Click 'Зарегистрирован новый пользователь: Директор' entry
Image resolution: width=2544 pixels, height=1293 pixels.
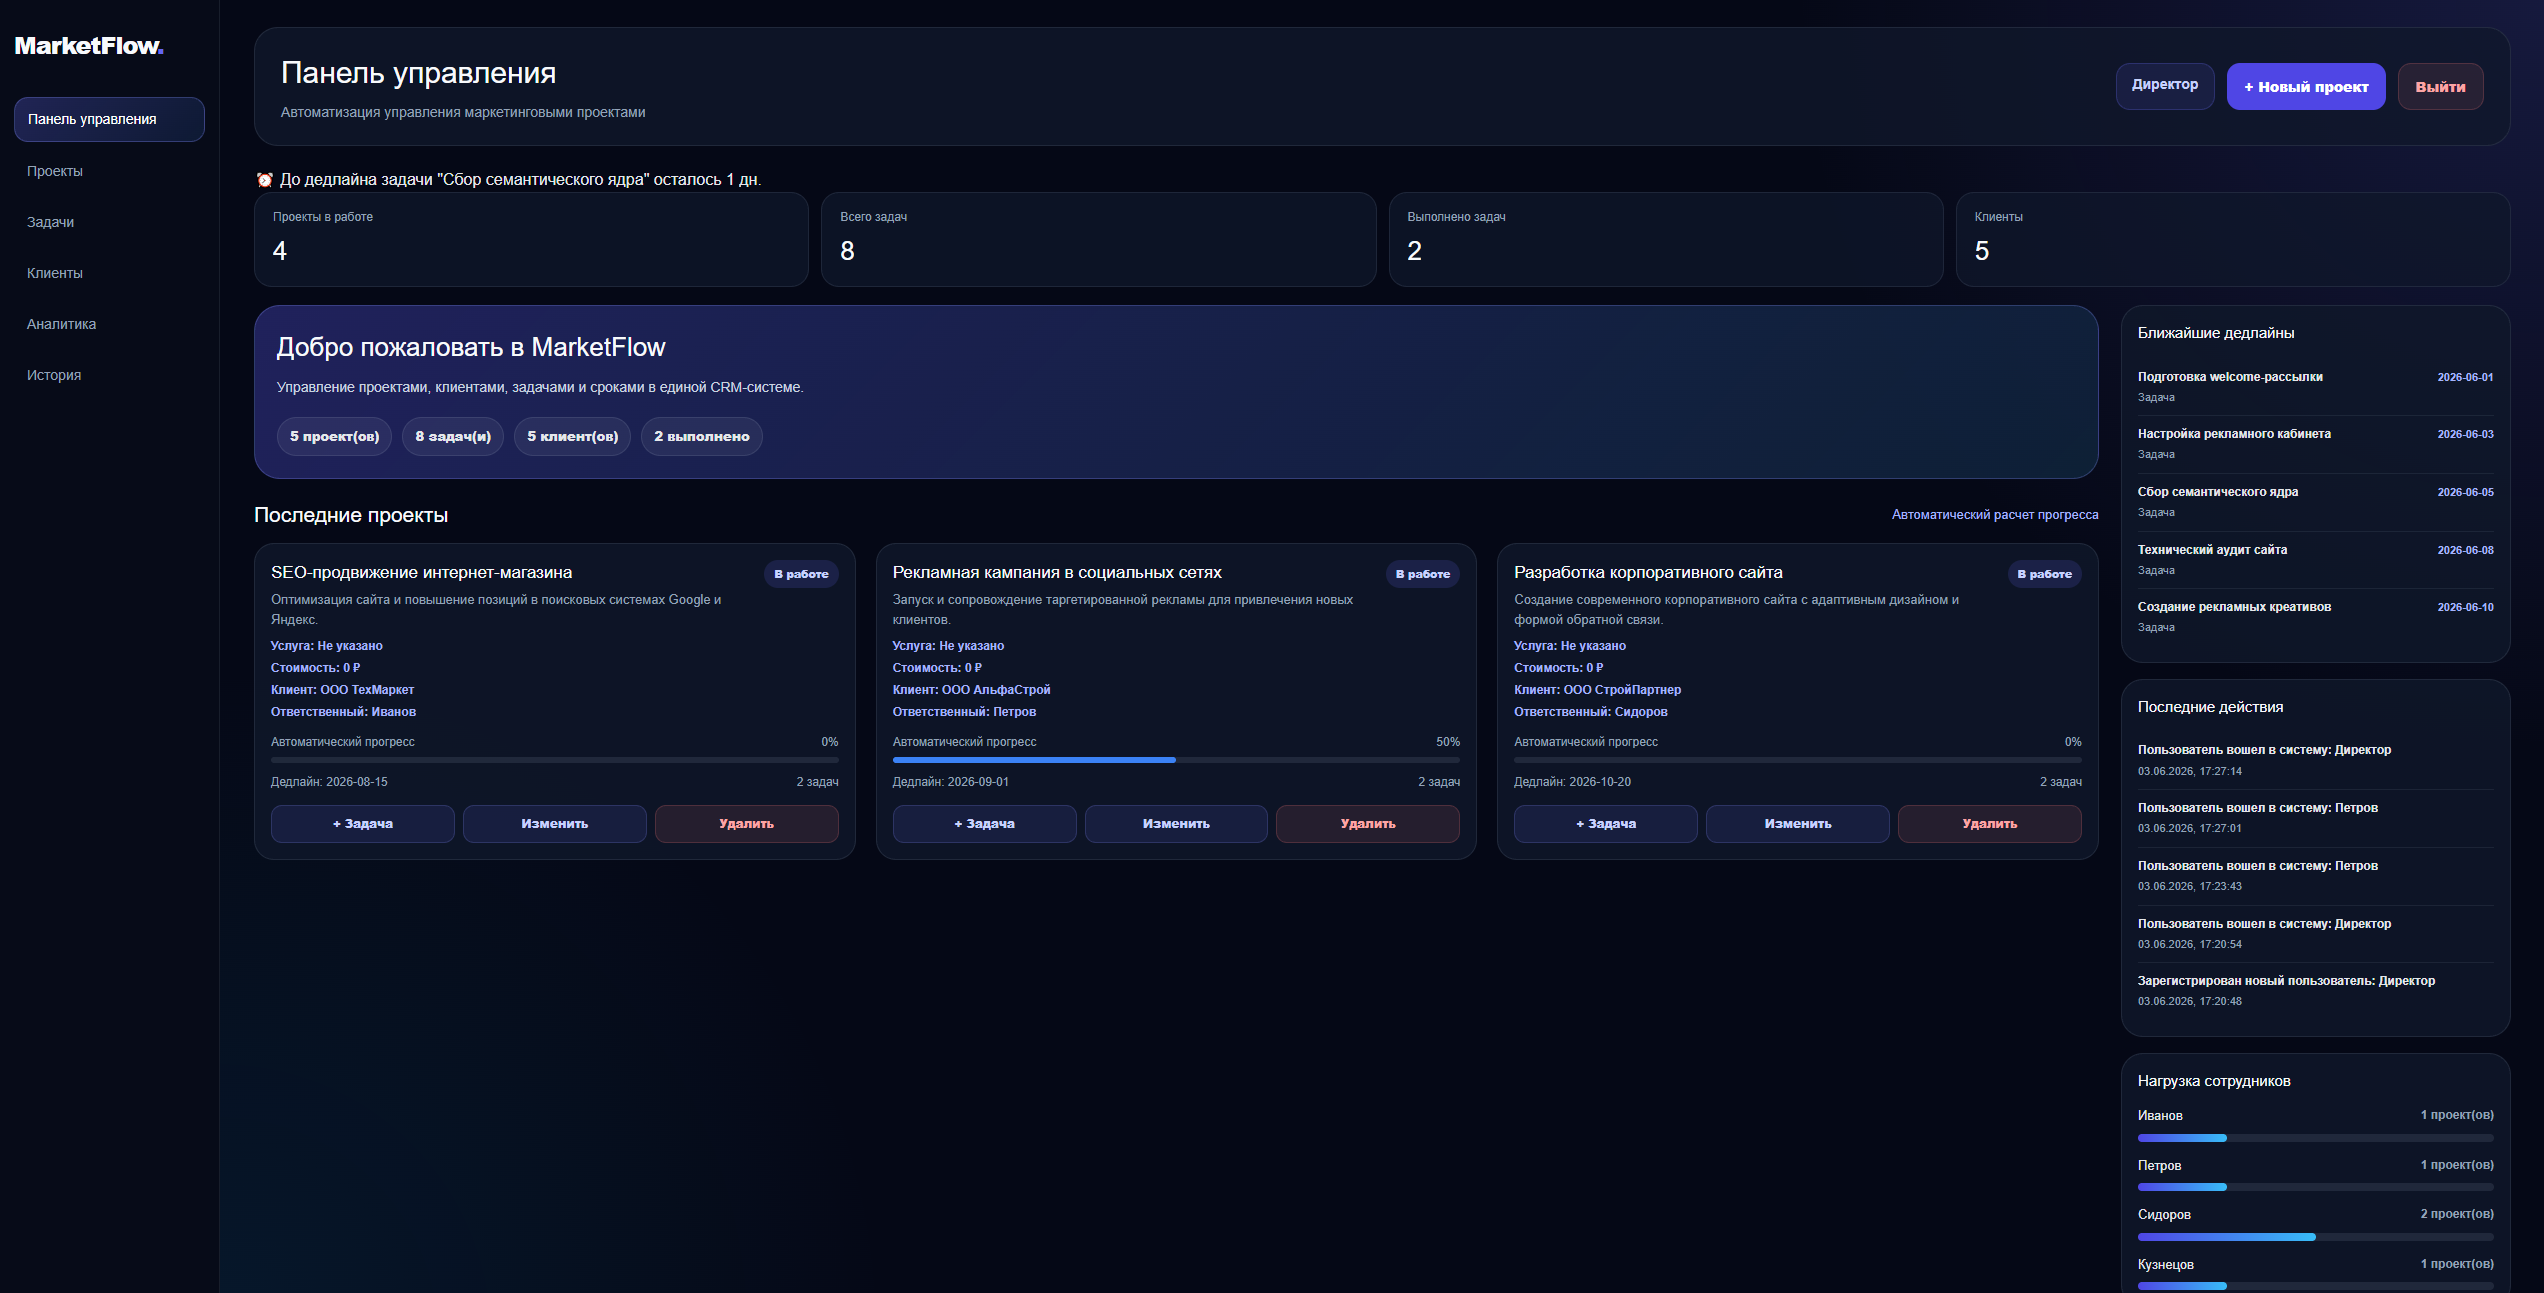tap(2316, 991)
